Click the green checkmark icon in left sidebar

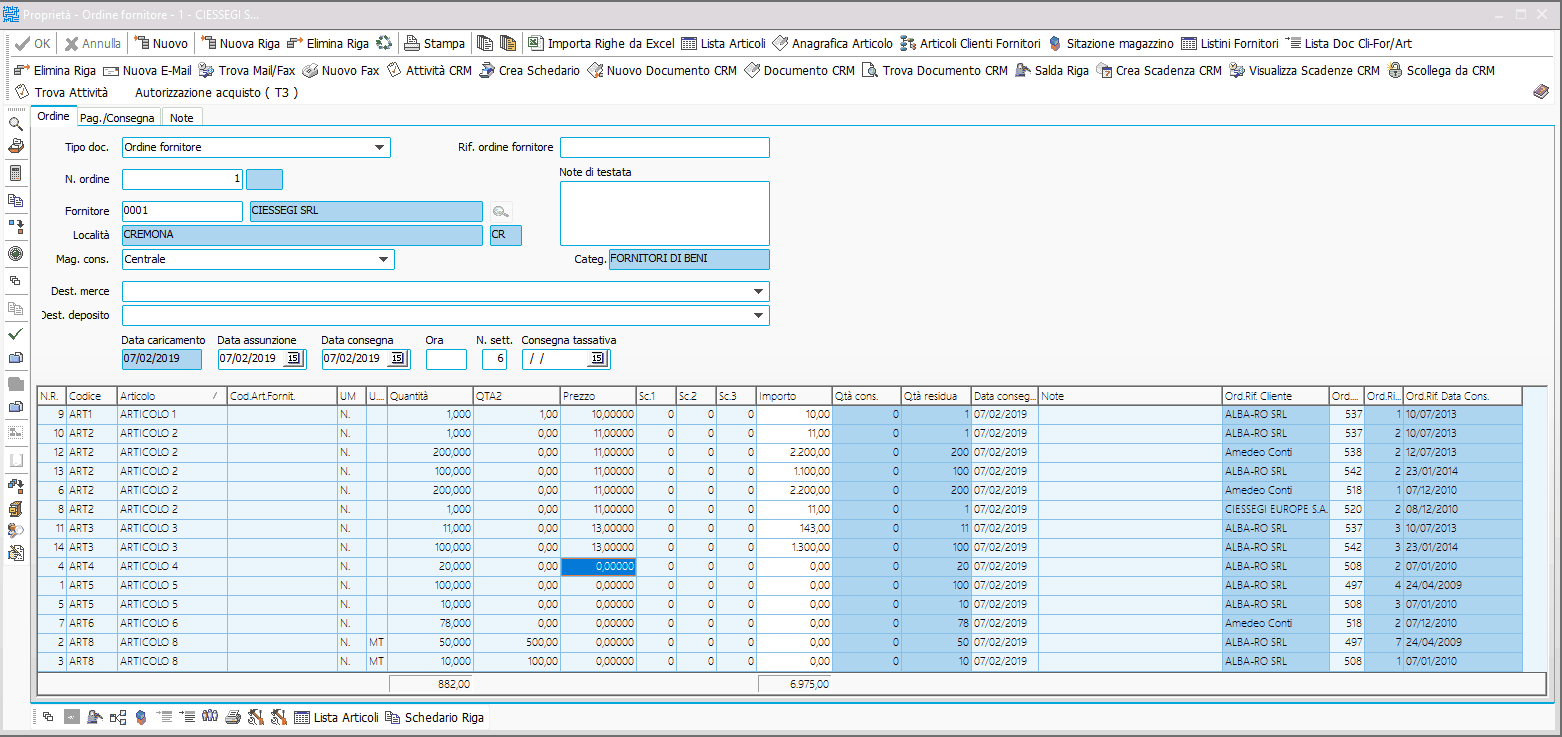16,335
